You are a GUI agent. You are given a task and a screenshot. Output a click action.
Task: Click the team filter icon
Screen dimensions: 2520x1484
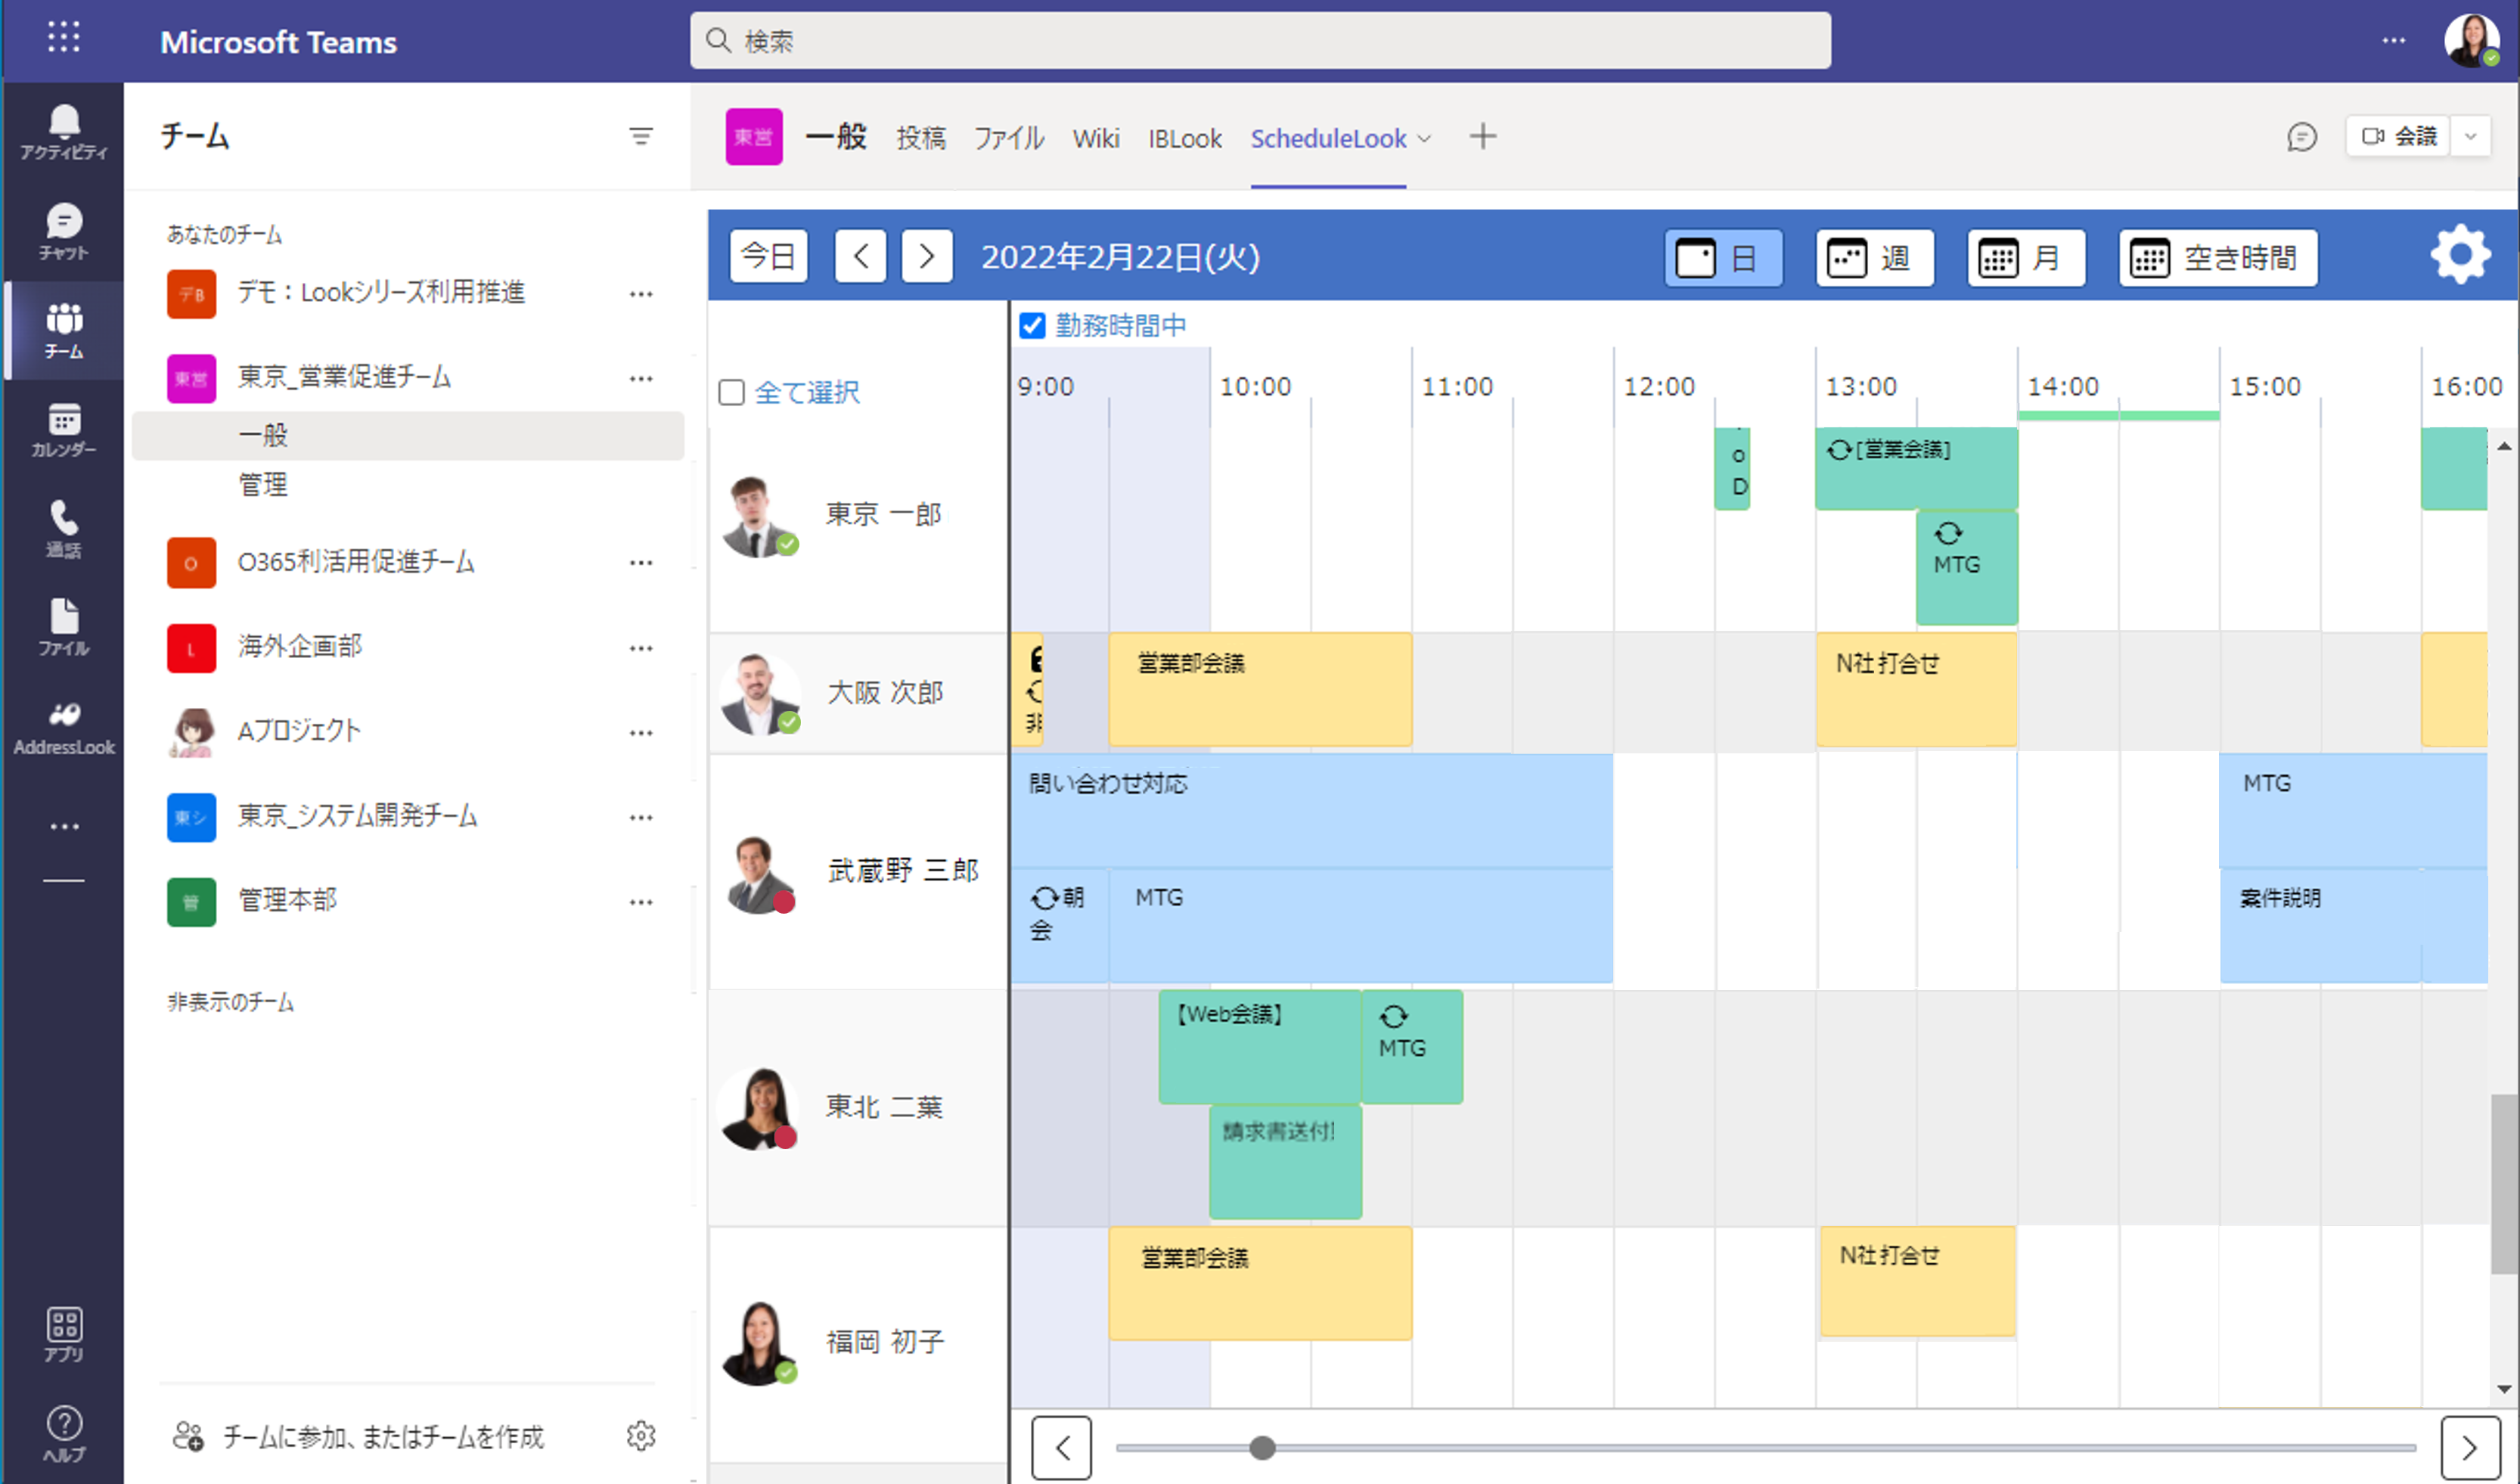coord(641,136)
